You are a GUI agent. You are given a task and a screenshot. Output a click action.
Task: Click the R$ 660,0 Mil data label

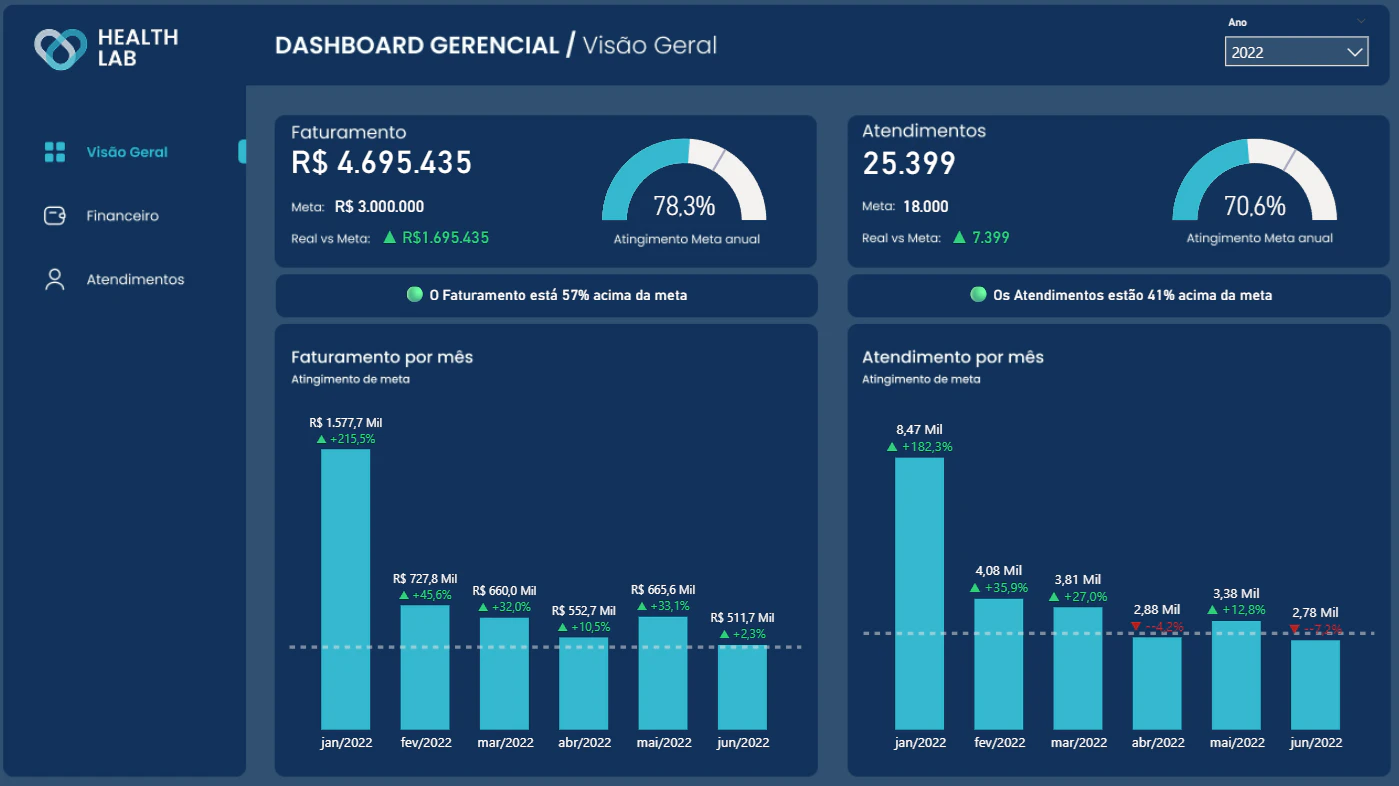pos(504,591)
